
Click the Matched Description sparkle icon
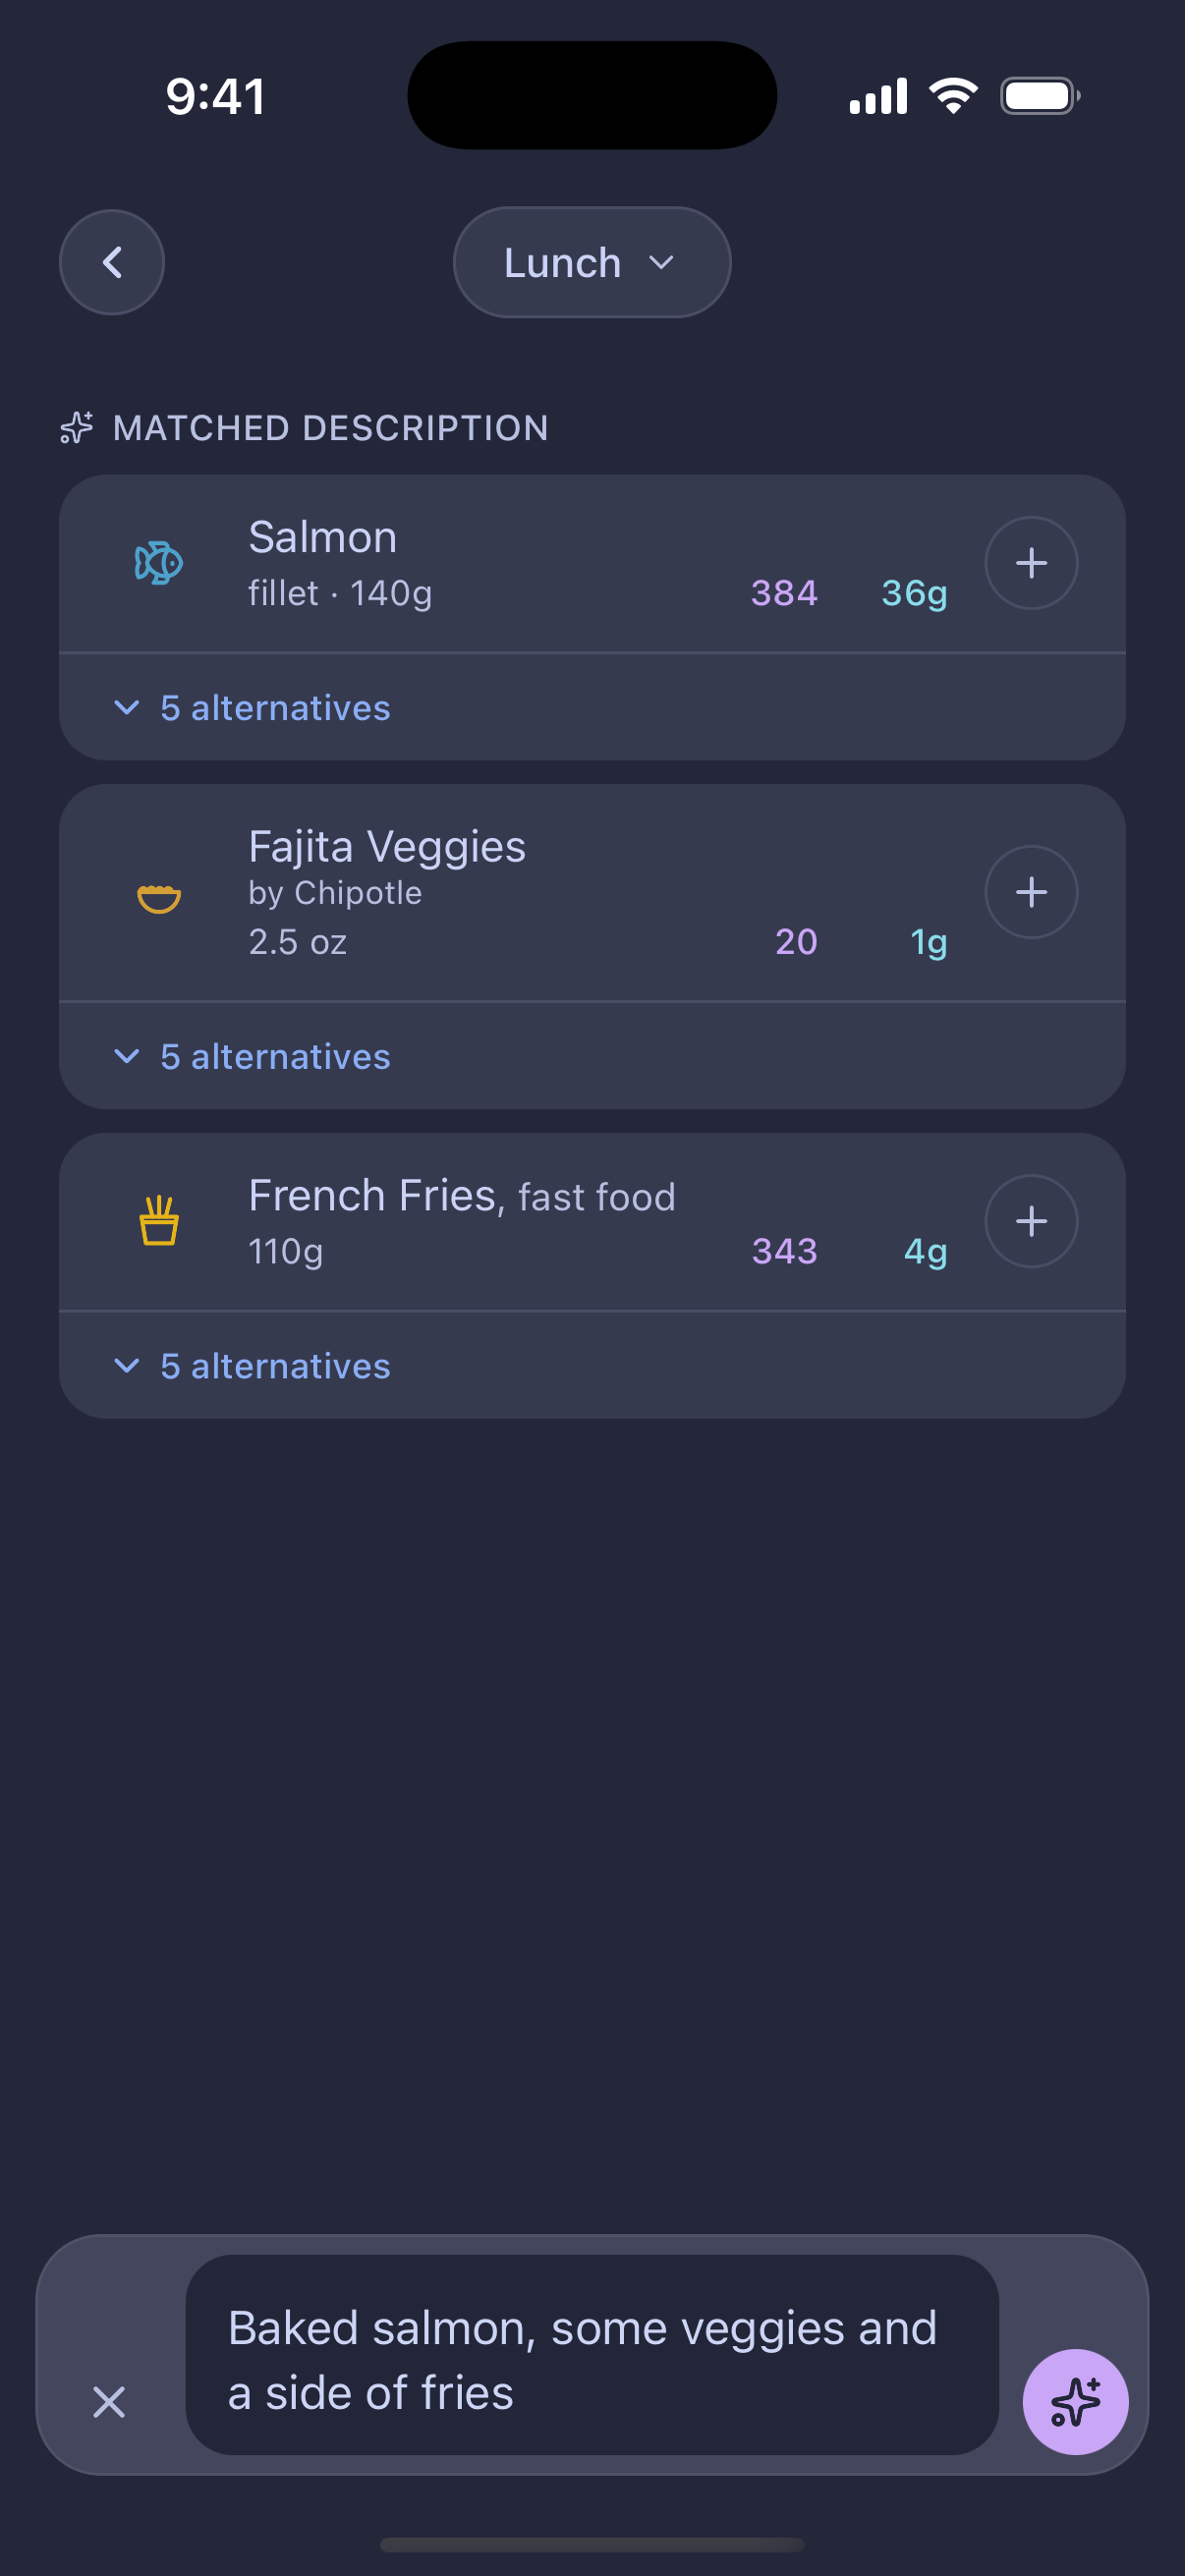[x=77, y=427]
